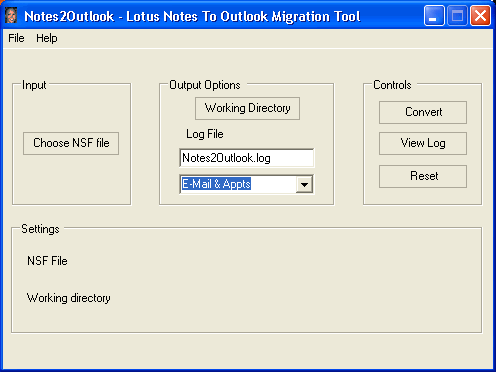This screenshot has height=372, width=496.
Task: Click the application icon in the title bar
Action: tap(11, 16)
